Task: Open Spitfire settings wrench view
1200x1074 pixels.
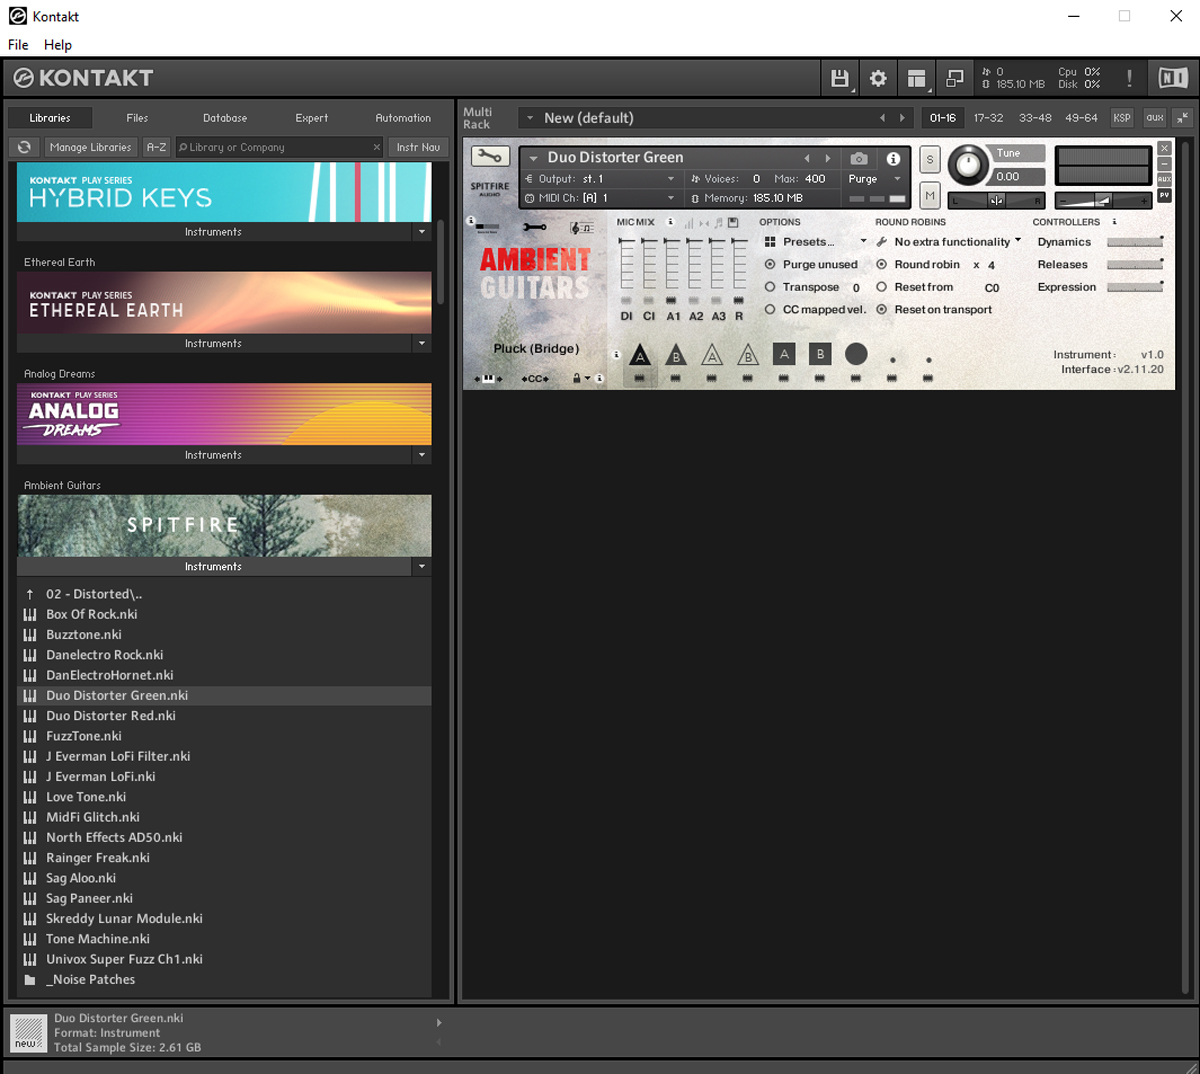Action: coord(535,228)
